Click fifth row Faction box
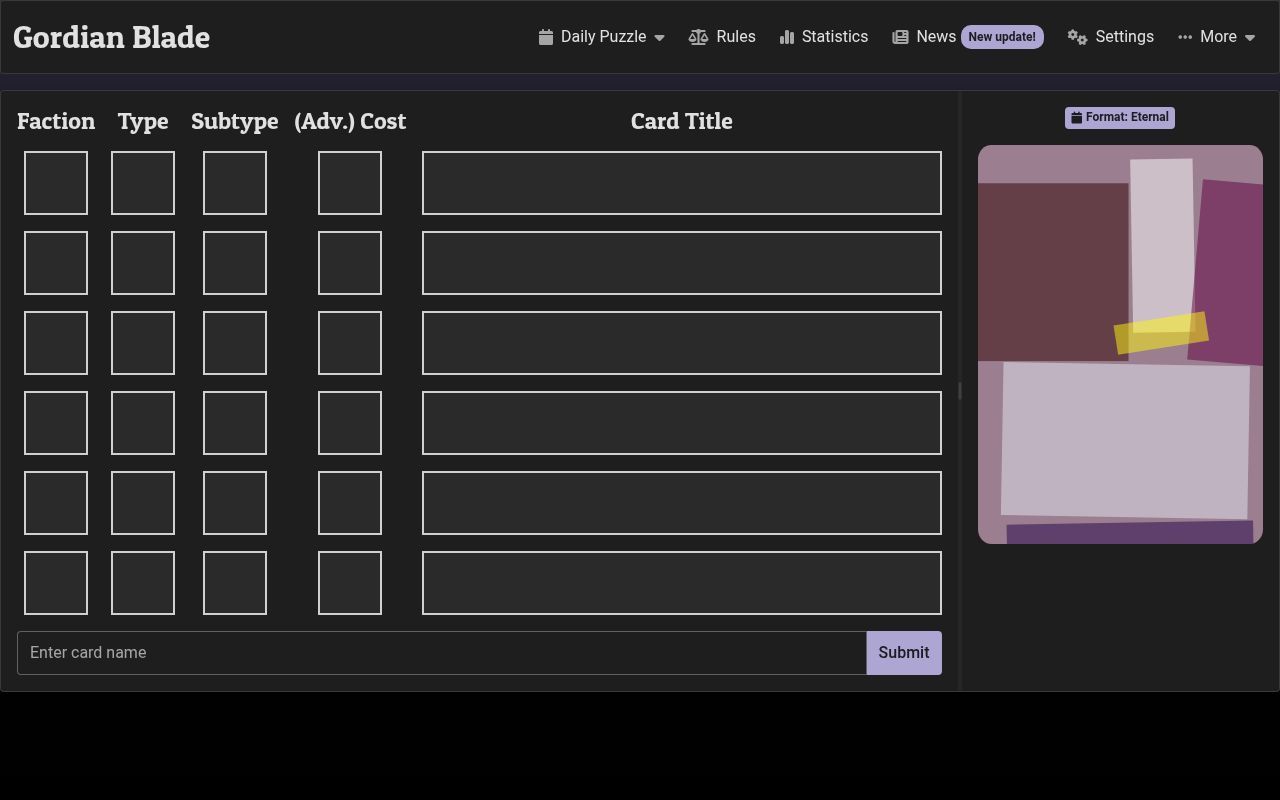1280x800 pixels. 56,503
